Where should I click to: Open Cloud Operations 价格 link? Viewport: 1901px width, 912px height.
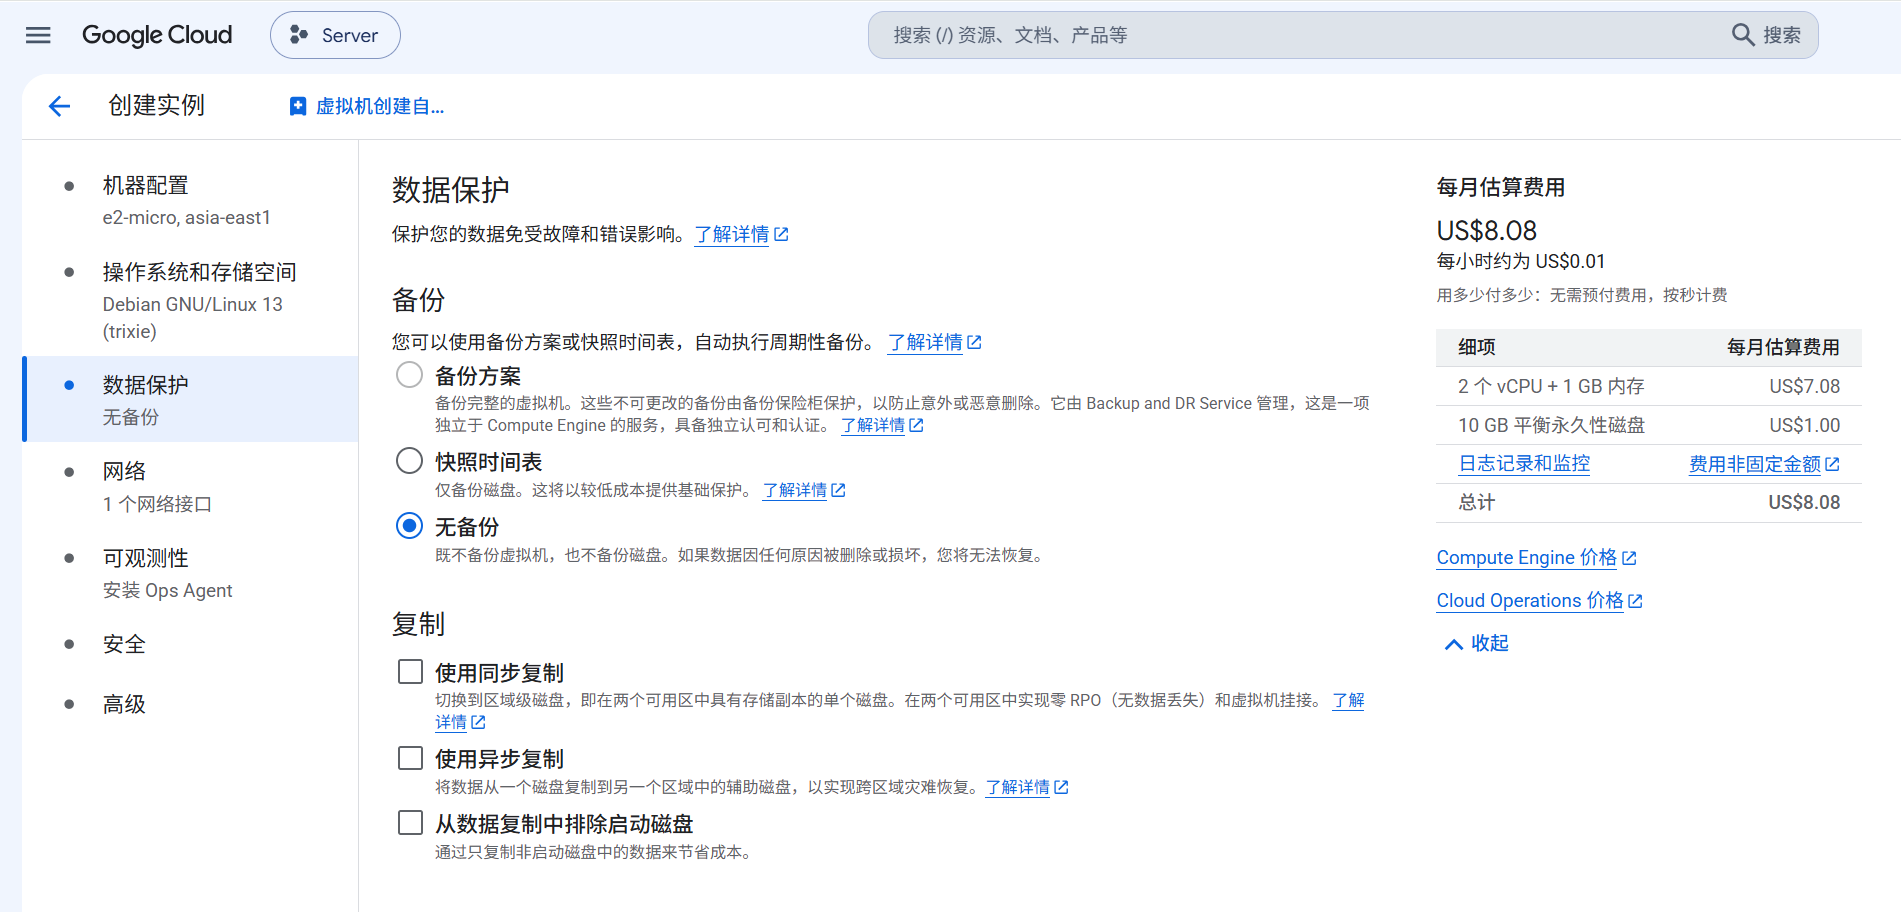tap(1539, 601)
